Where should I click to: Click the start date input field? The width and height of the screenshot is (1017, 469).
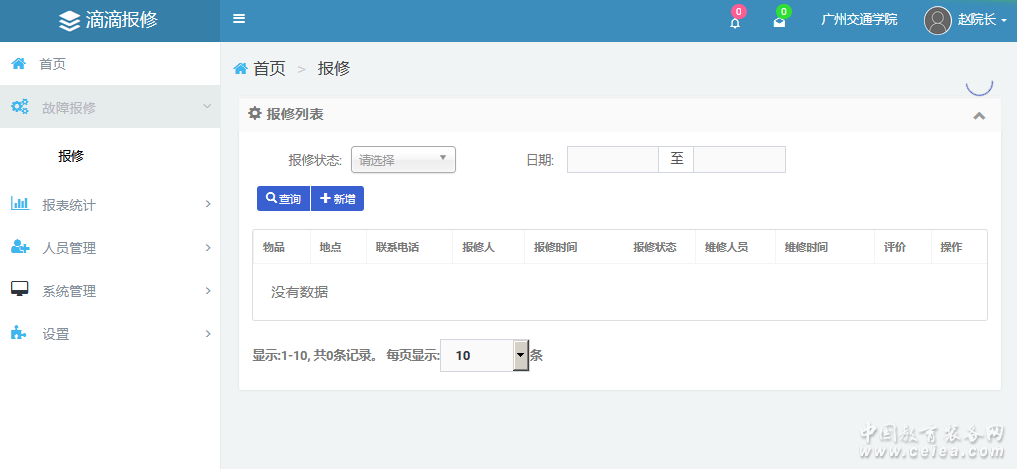click(612, 159)
